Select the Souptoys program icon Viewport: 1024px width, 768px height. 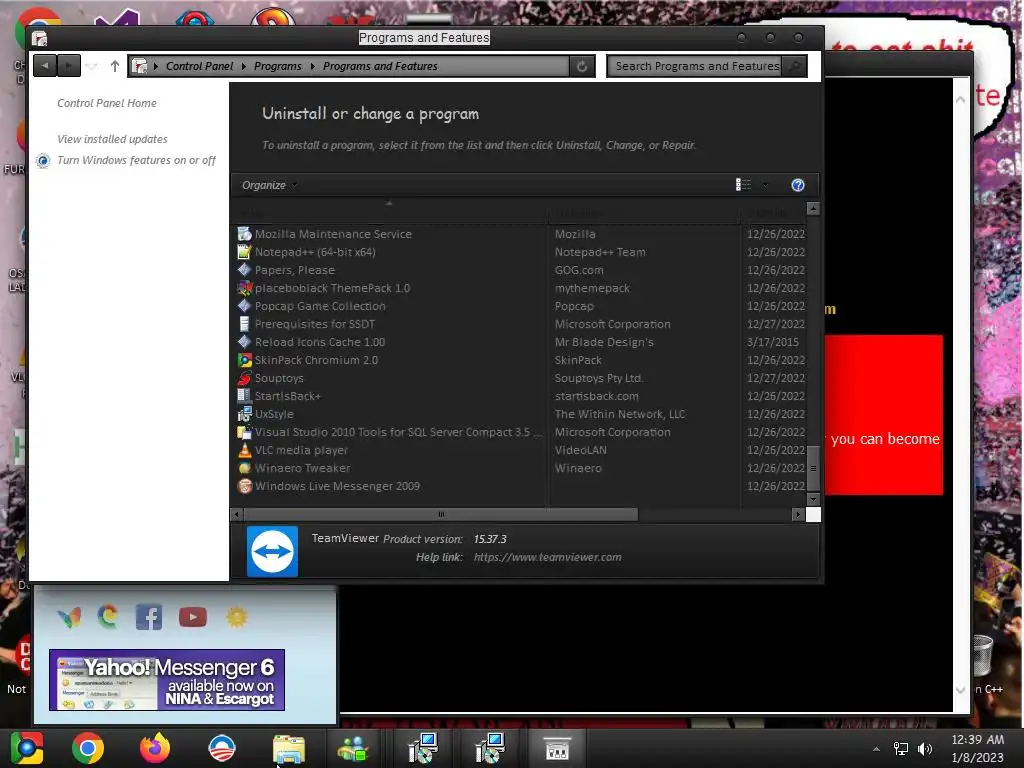pos(244,378)
